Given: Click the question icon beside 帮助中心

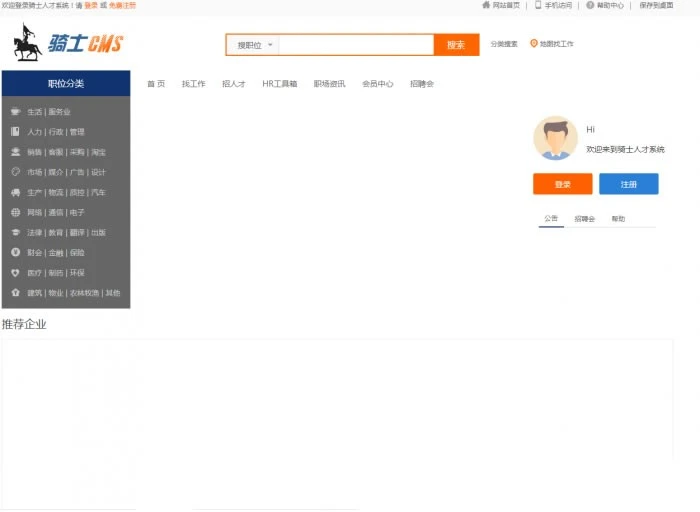Looking at the screenshot, I should pyautogui.click(x=590, y=5).
